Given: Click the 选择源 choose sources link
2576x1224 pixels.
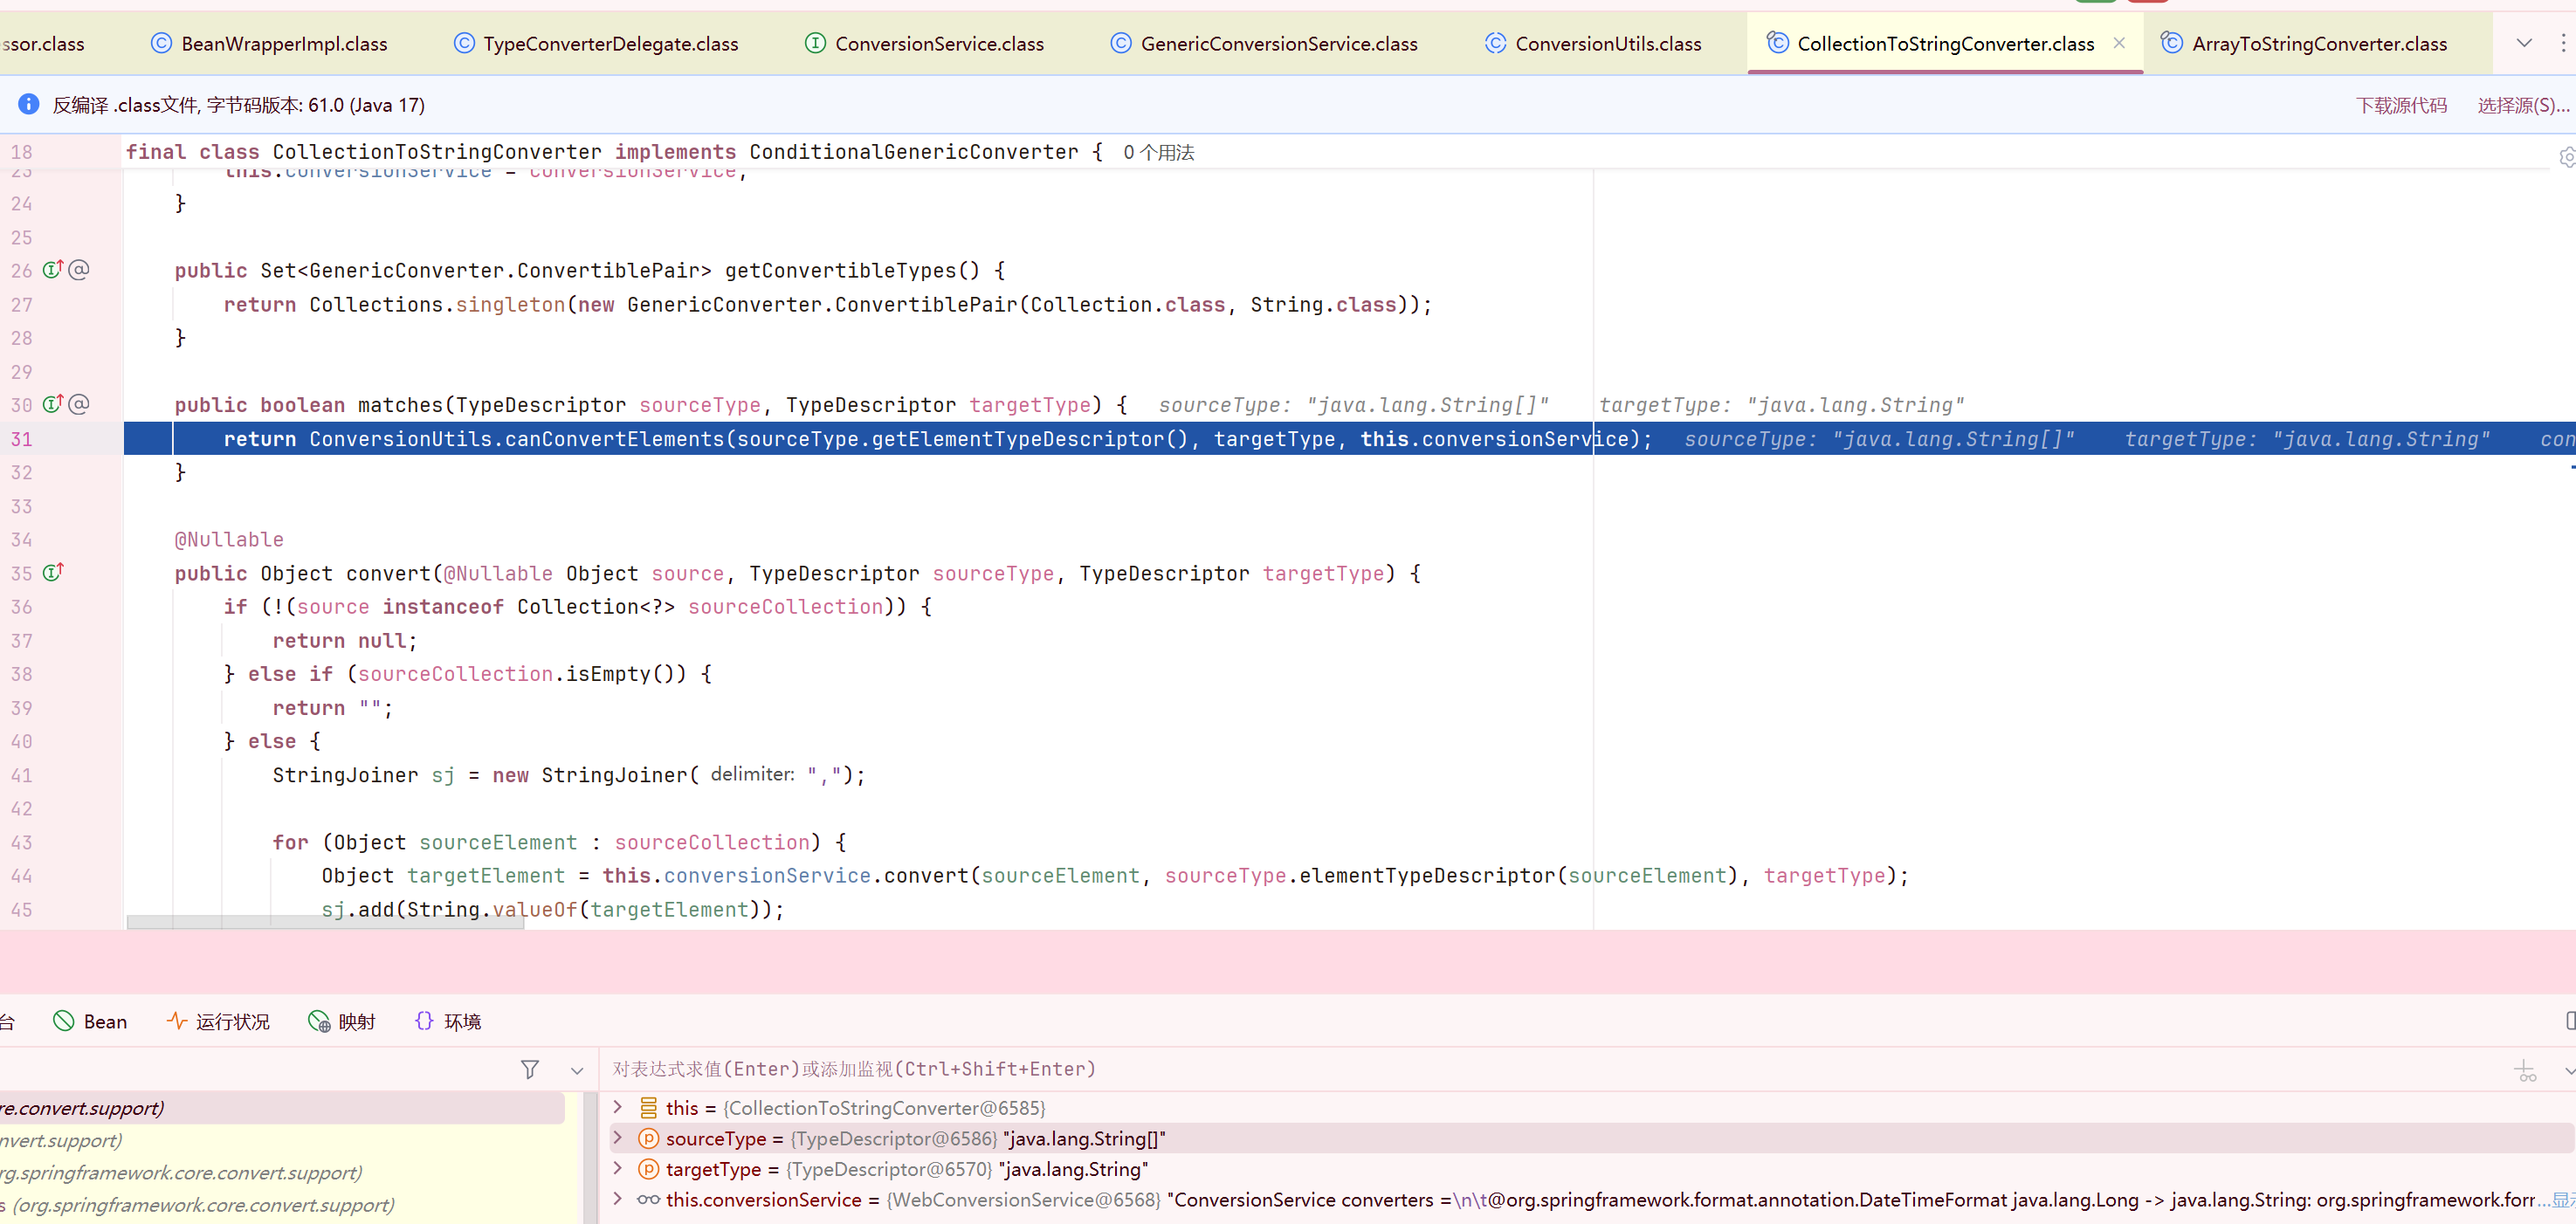Looking at the screenshot, I should (2522, 105).
